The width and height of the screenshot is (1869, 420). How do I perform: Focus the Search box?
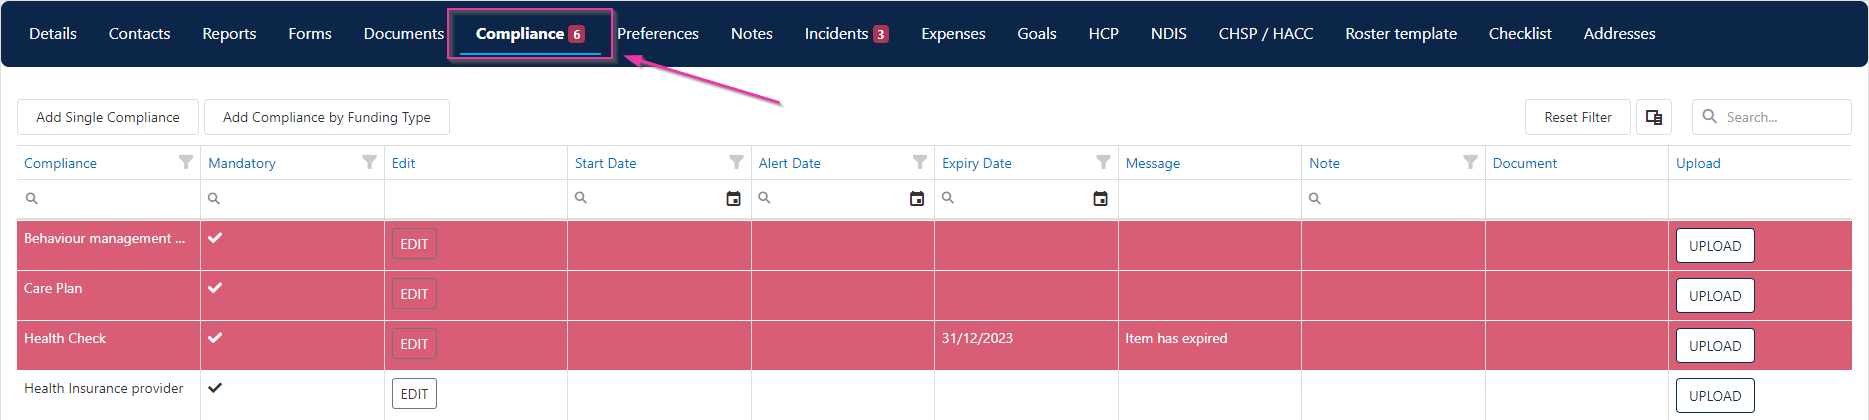(x=1772, y=117)
